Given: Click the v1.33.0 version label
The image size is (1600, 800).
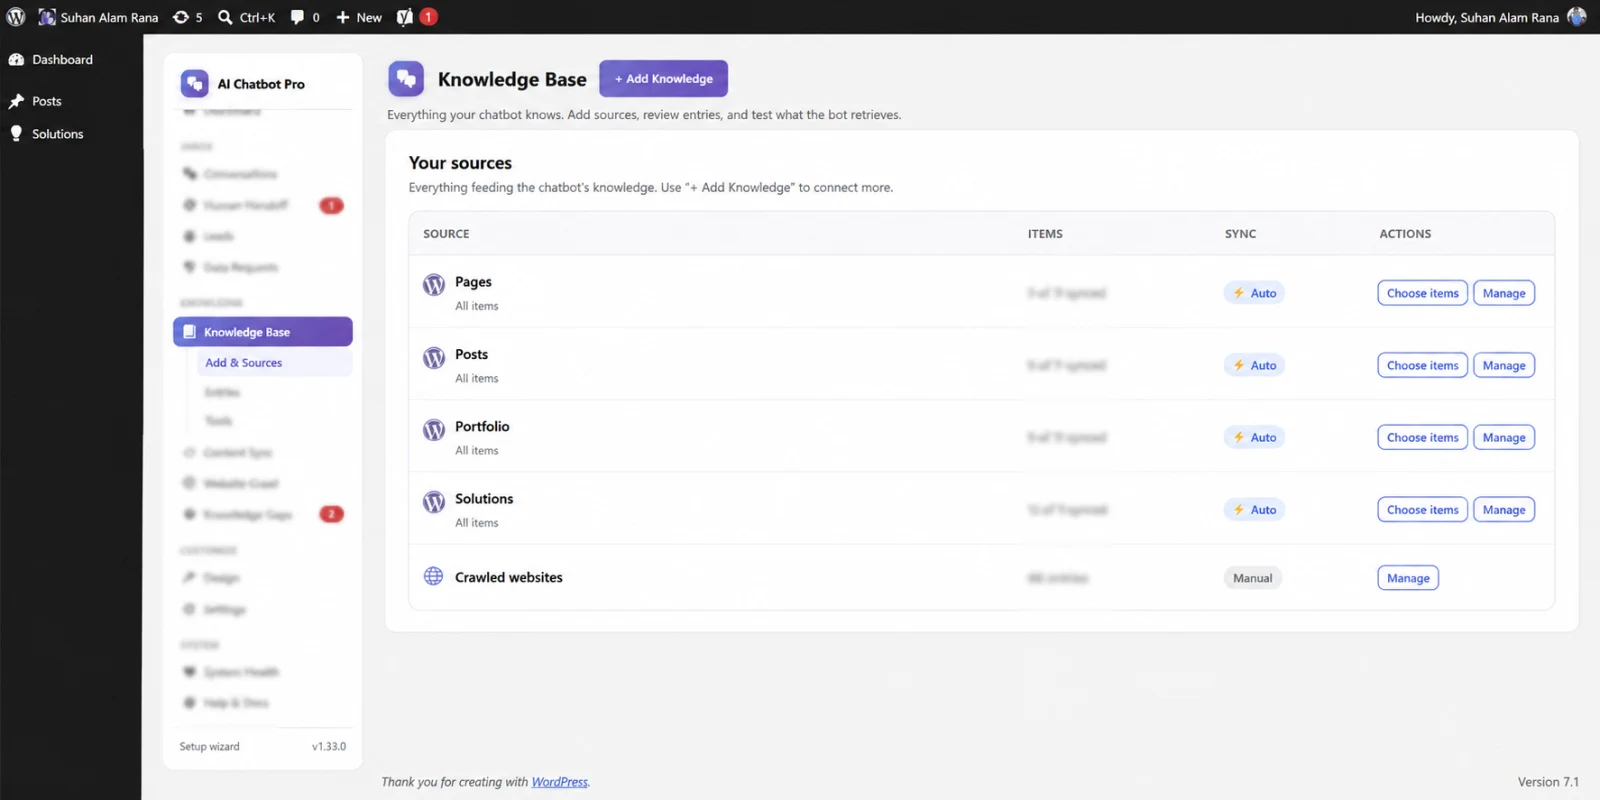Looking at the screenshot, I should pyautogui.click(x=328, y=747).
